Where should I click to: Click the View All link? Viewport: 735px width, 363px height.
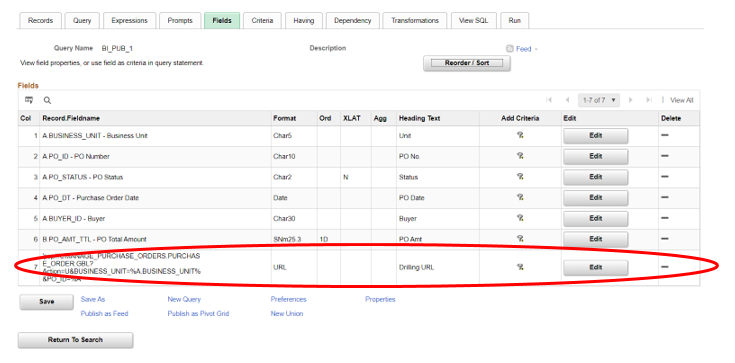(x=682, y=100)
